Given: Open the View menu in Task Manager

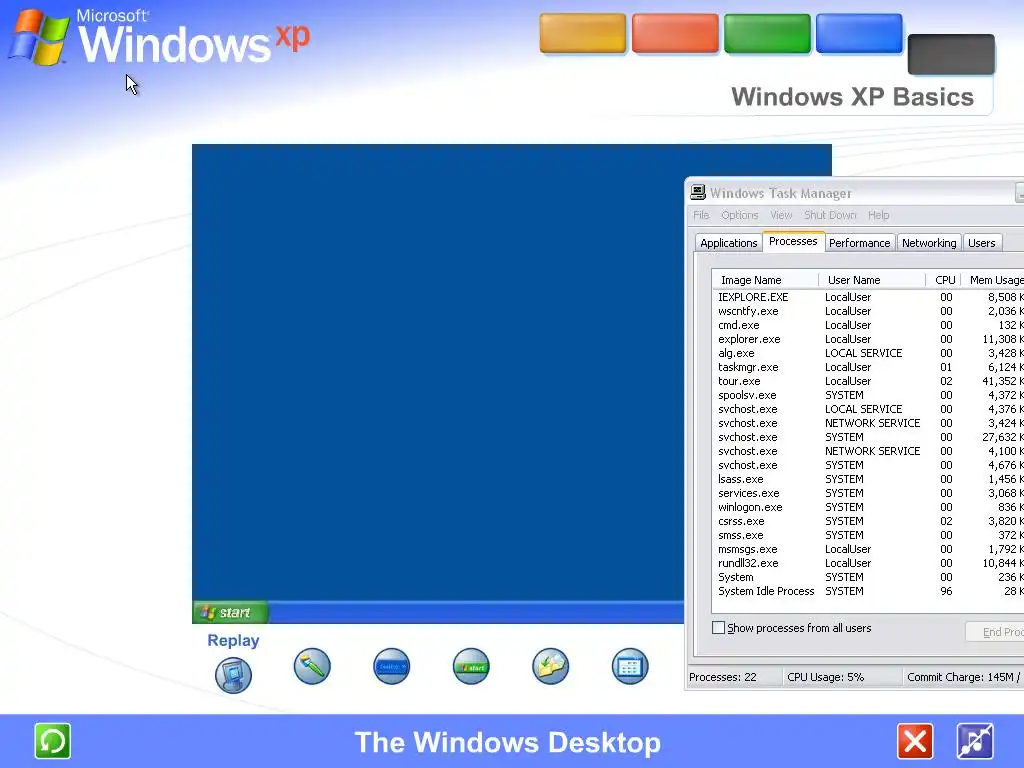Looking at the screenshot, I should [x=781, y=215].
